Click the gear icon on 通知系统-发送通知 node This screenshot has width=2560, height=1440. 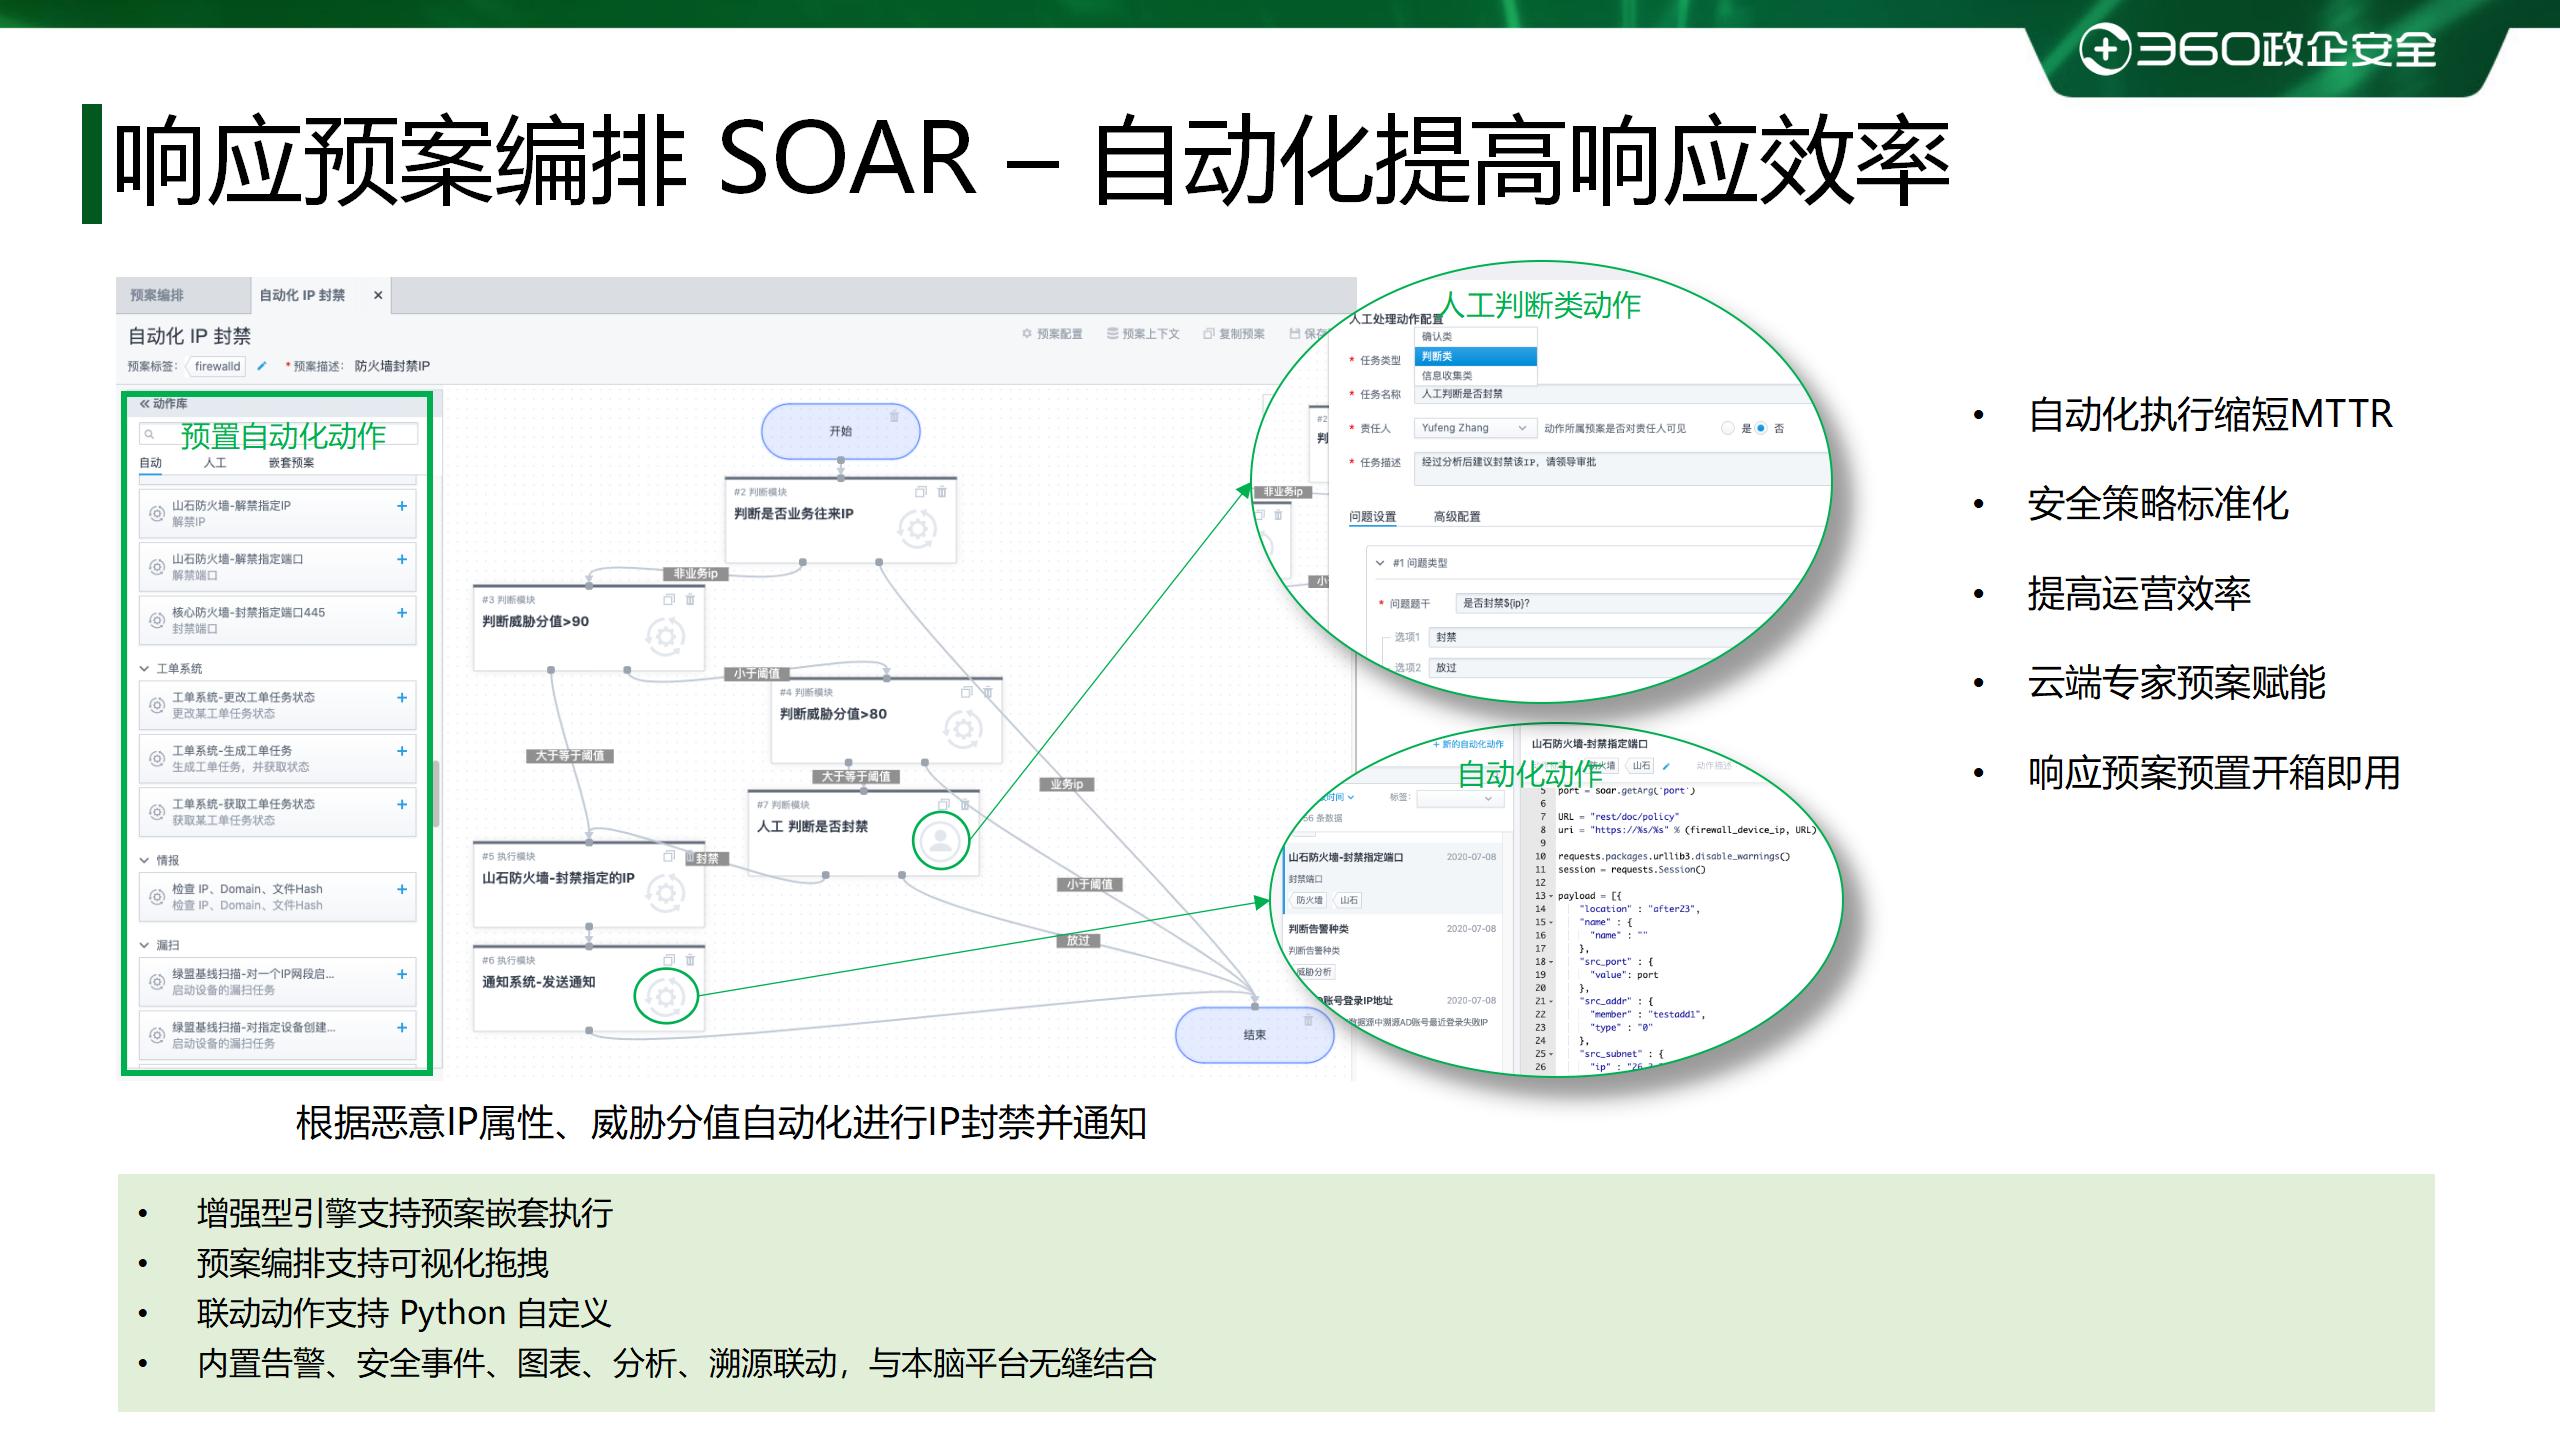[666, 996]
